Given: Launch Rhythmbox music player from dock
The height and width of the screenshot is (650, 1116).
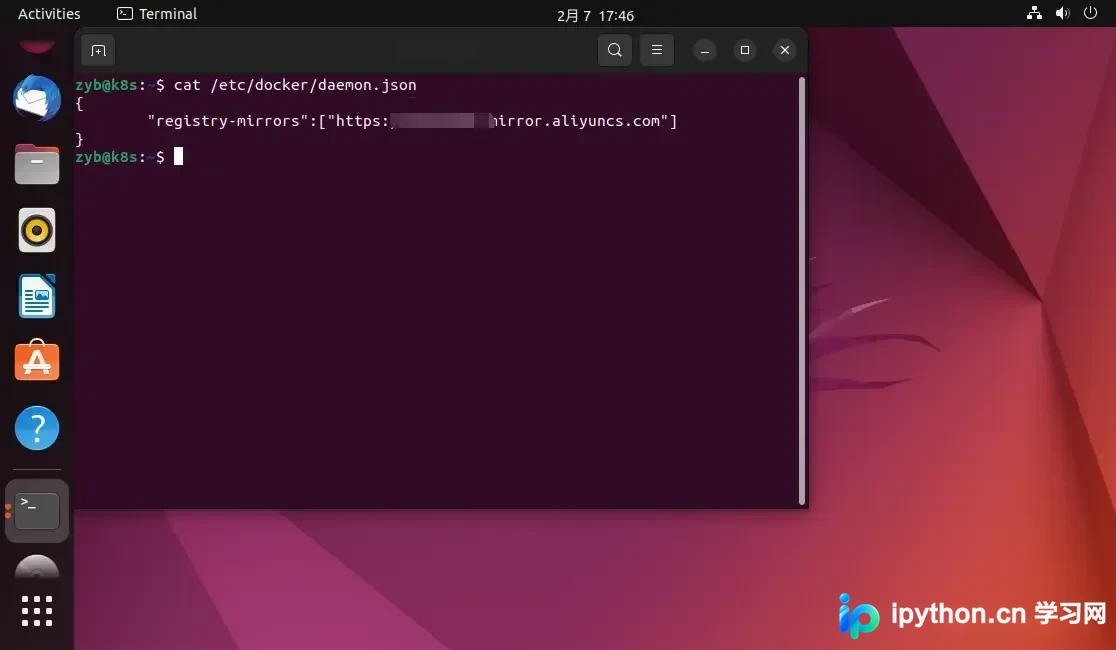Looking at the screenshot, I should pyautogui.click(x=37, y=230).
